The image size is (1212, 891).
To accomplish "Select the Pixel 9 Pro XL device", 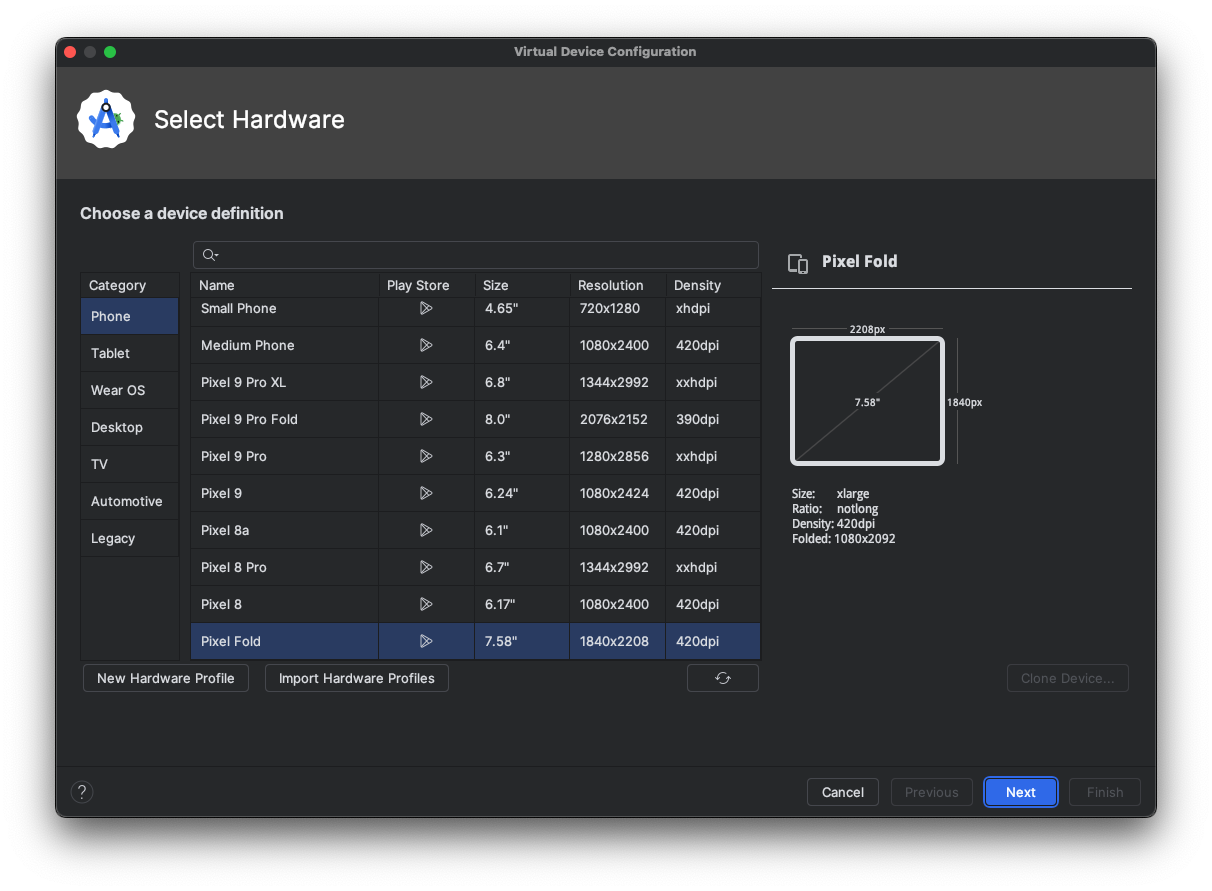I will click(244, 382).
